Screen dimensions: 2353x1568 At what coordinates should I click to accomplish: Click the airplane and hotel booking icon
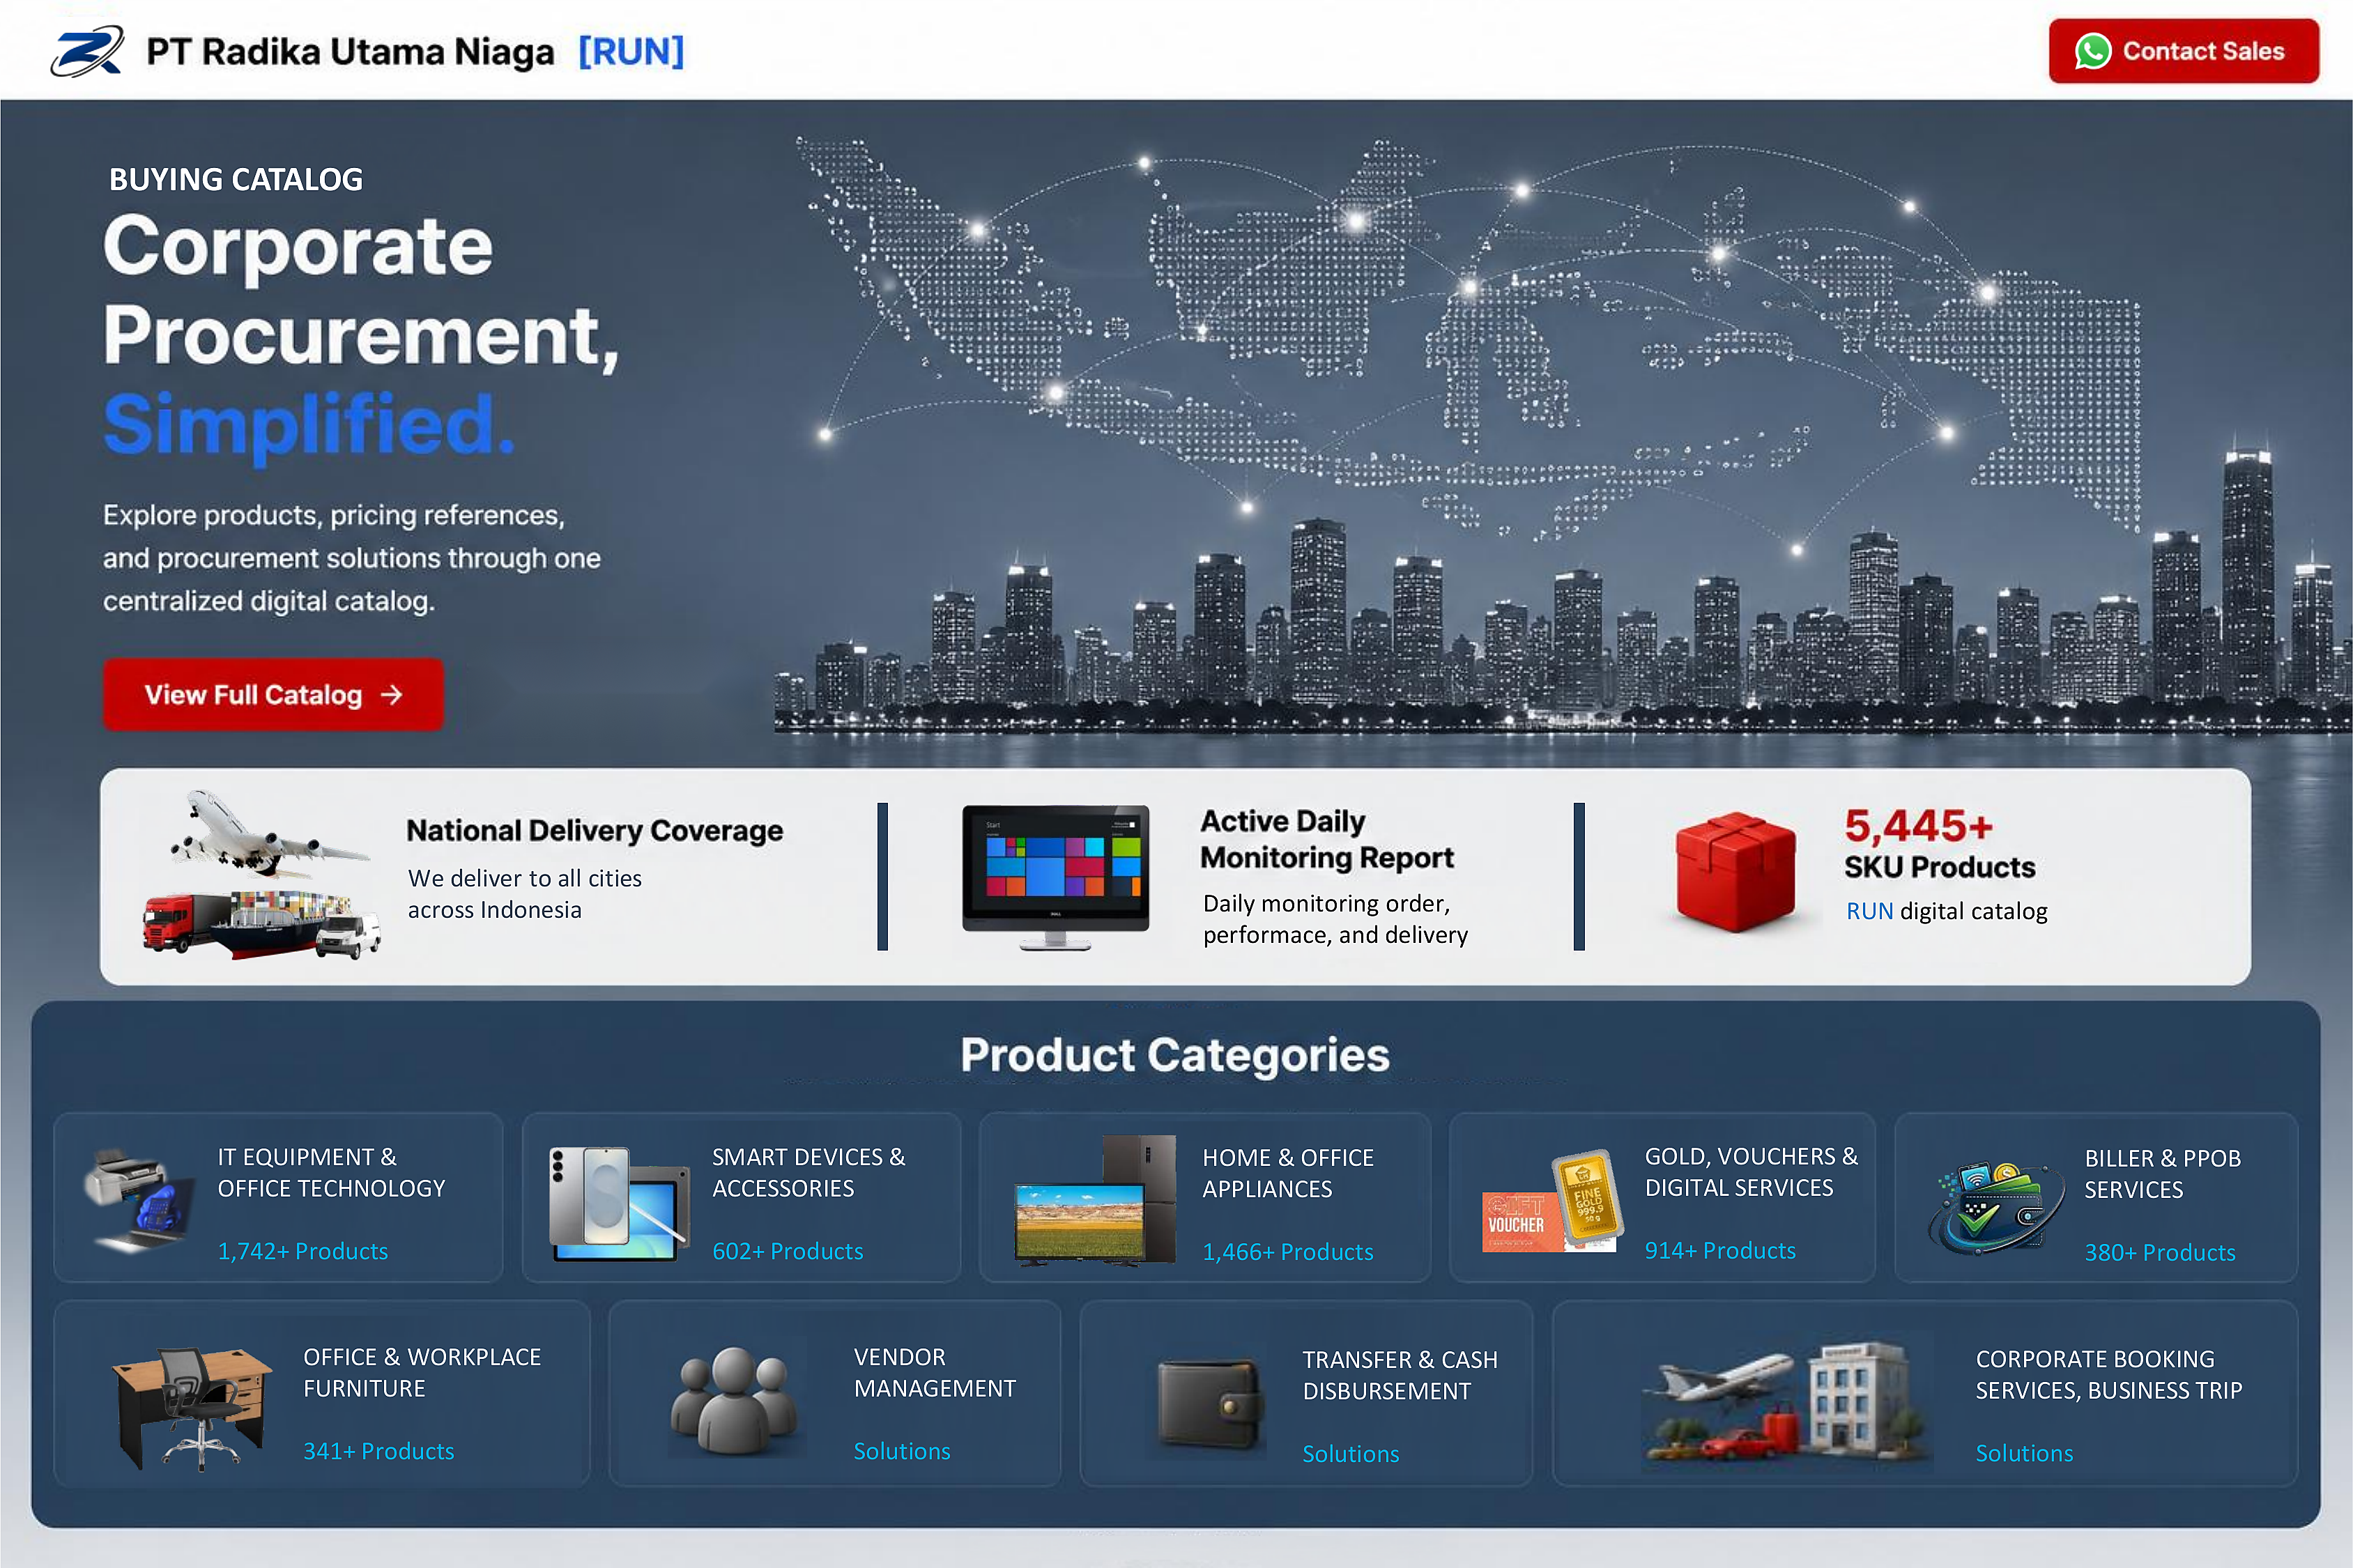pos(1784,1403)
